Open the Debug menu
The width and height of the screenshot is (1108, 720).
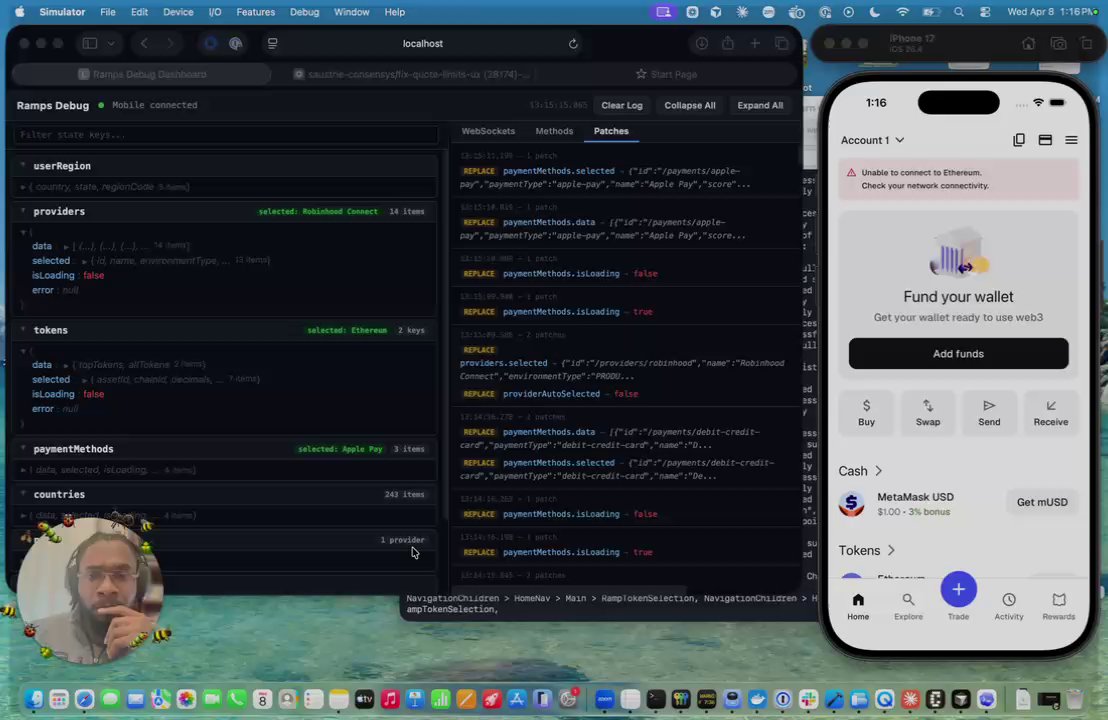[305, 12]
